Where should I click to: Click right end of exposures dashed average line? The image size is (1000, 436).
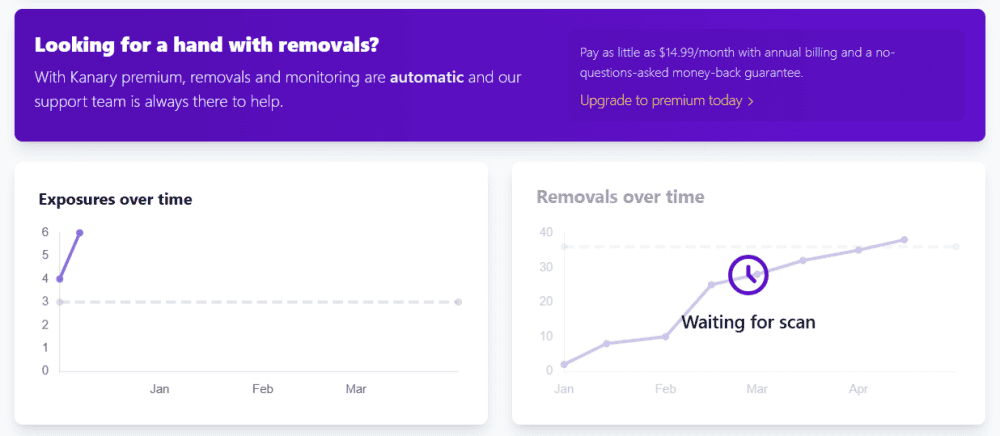point(458,302)
